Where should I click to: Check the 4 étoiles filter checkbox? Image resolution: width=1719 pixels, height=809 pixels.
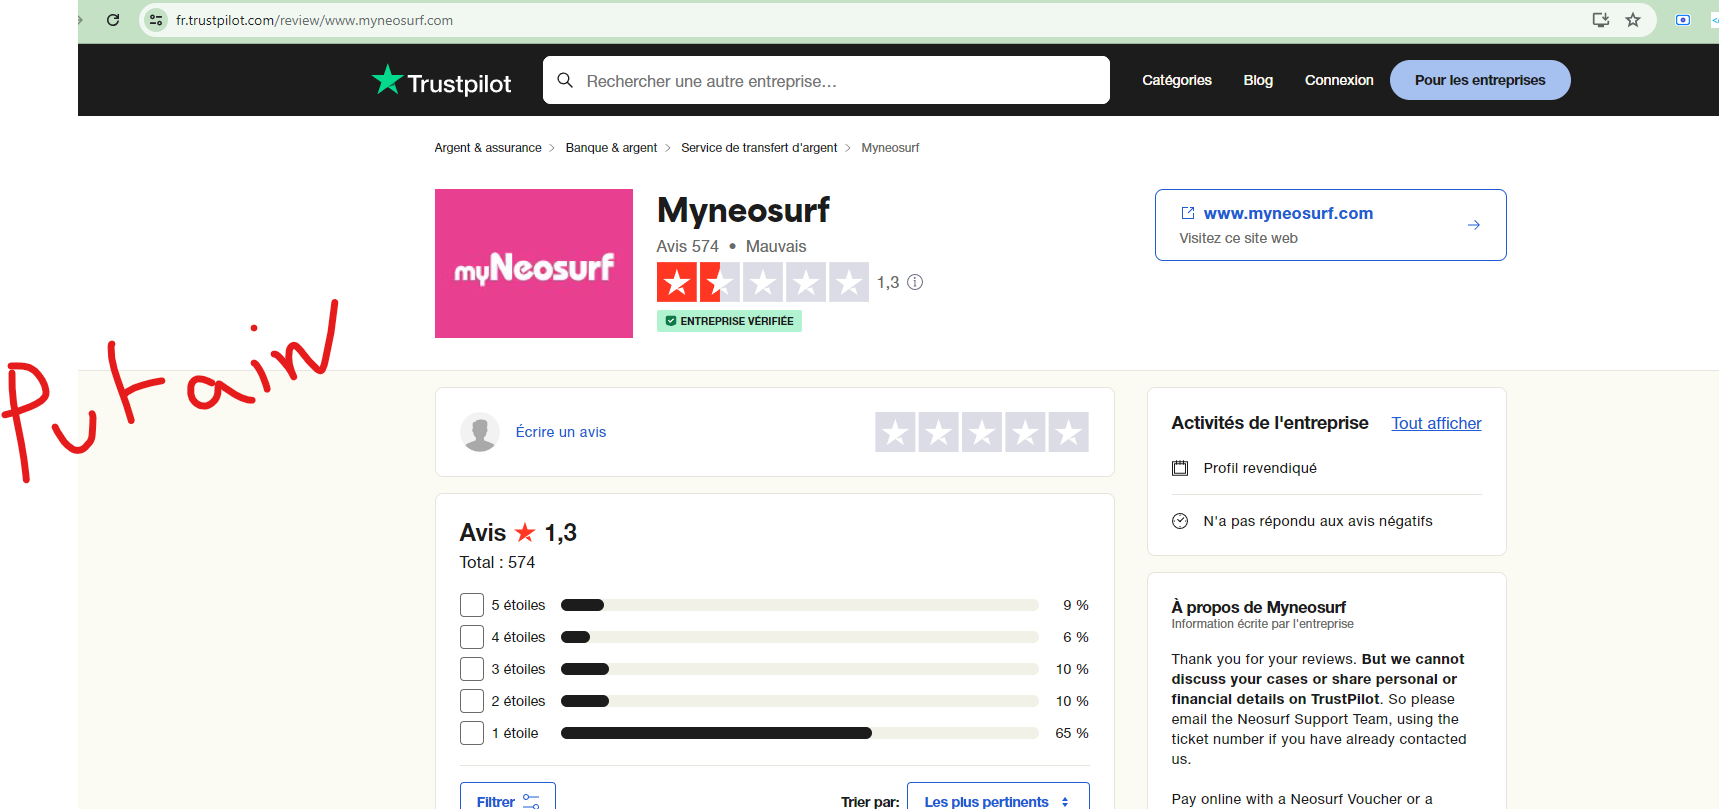tap(472, 637)
